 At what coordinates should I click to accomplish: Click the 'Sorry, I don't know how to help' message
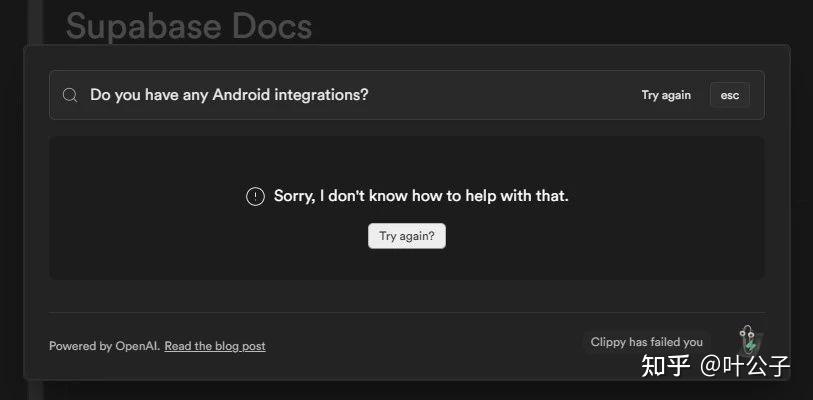[421, 196]
